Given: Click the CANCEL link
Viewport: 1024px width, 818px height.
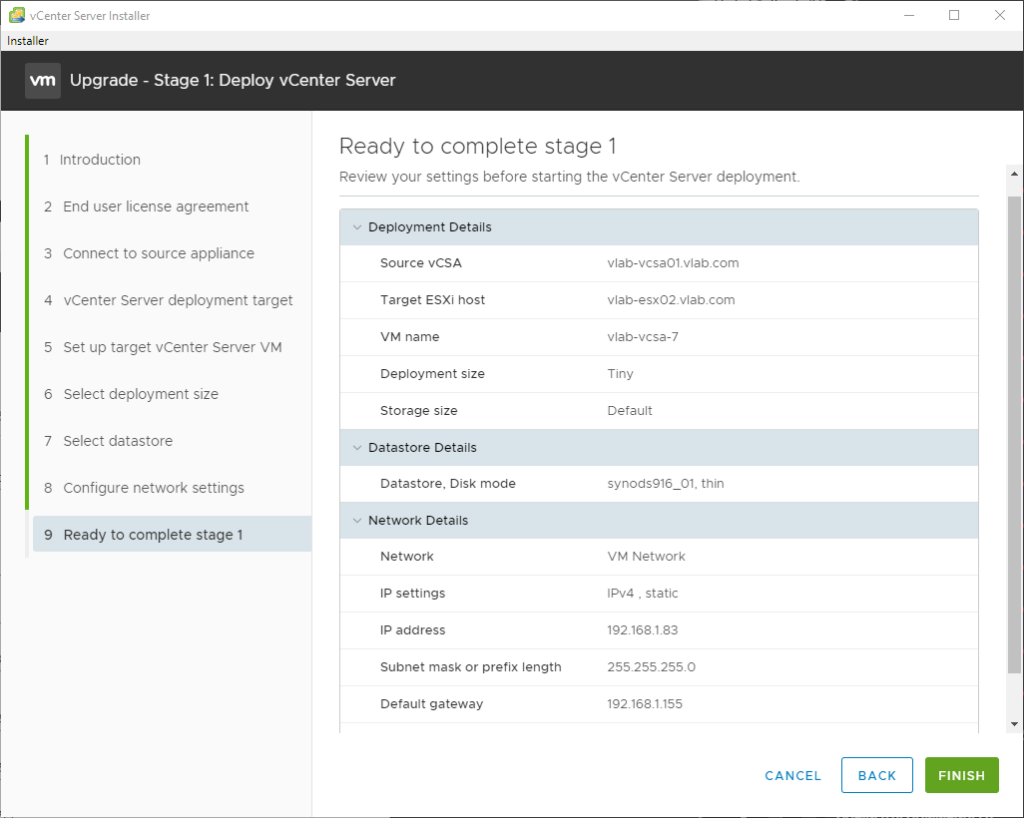Looking at the screenshot, I should [793, 776].
